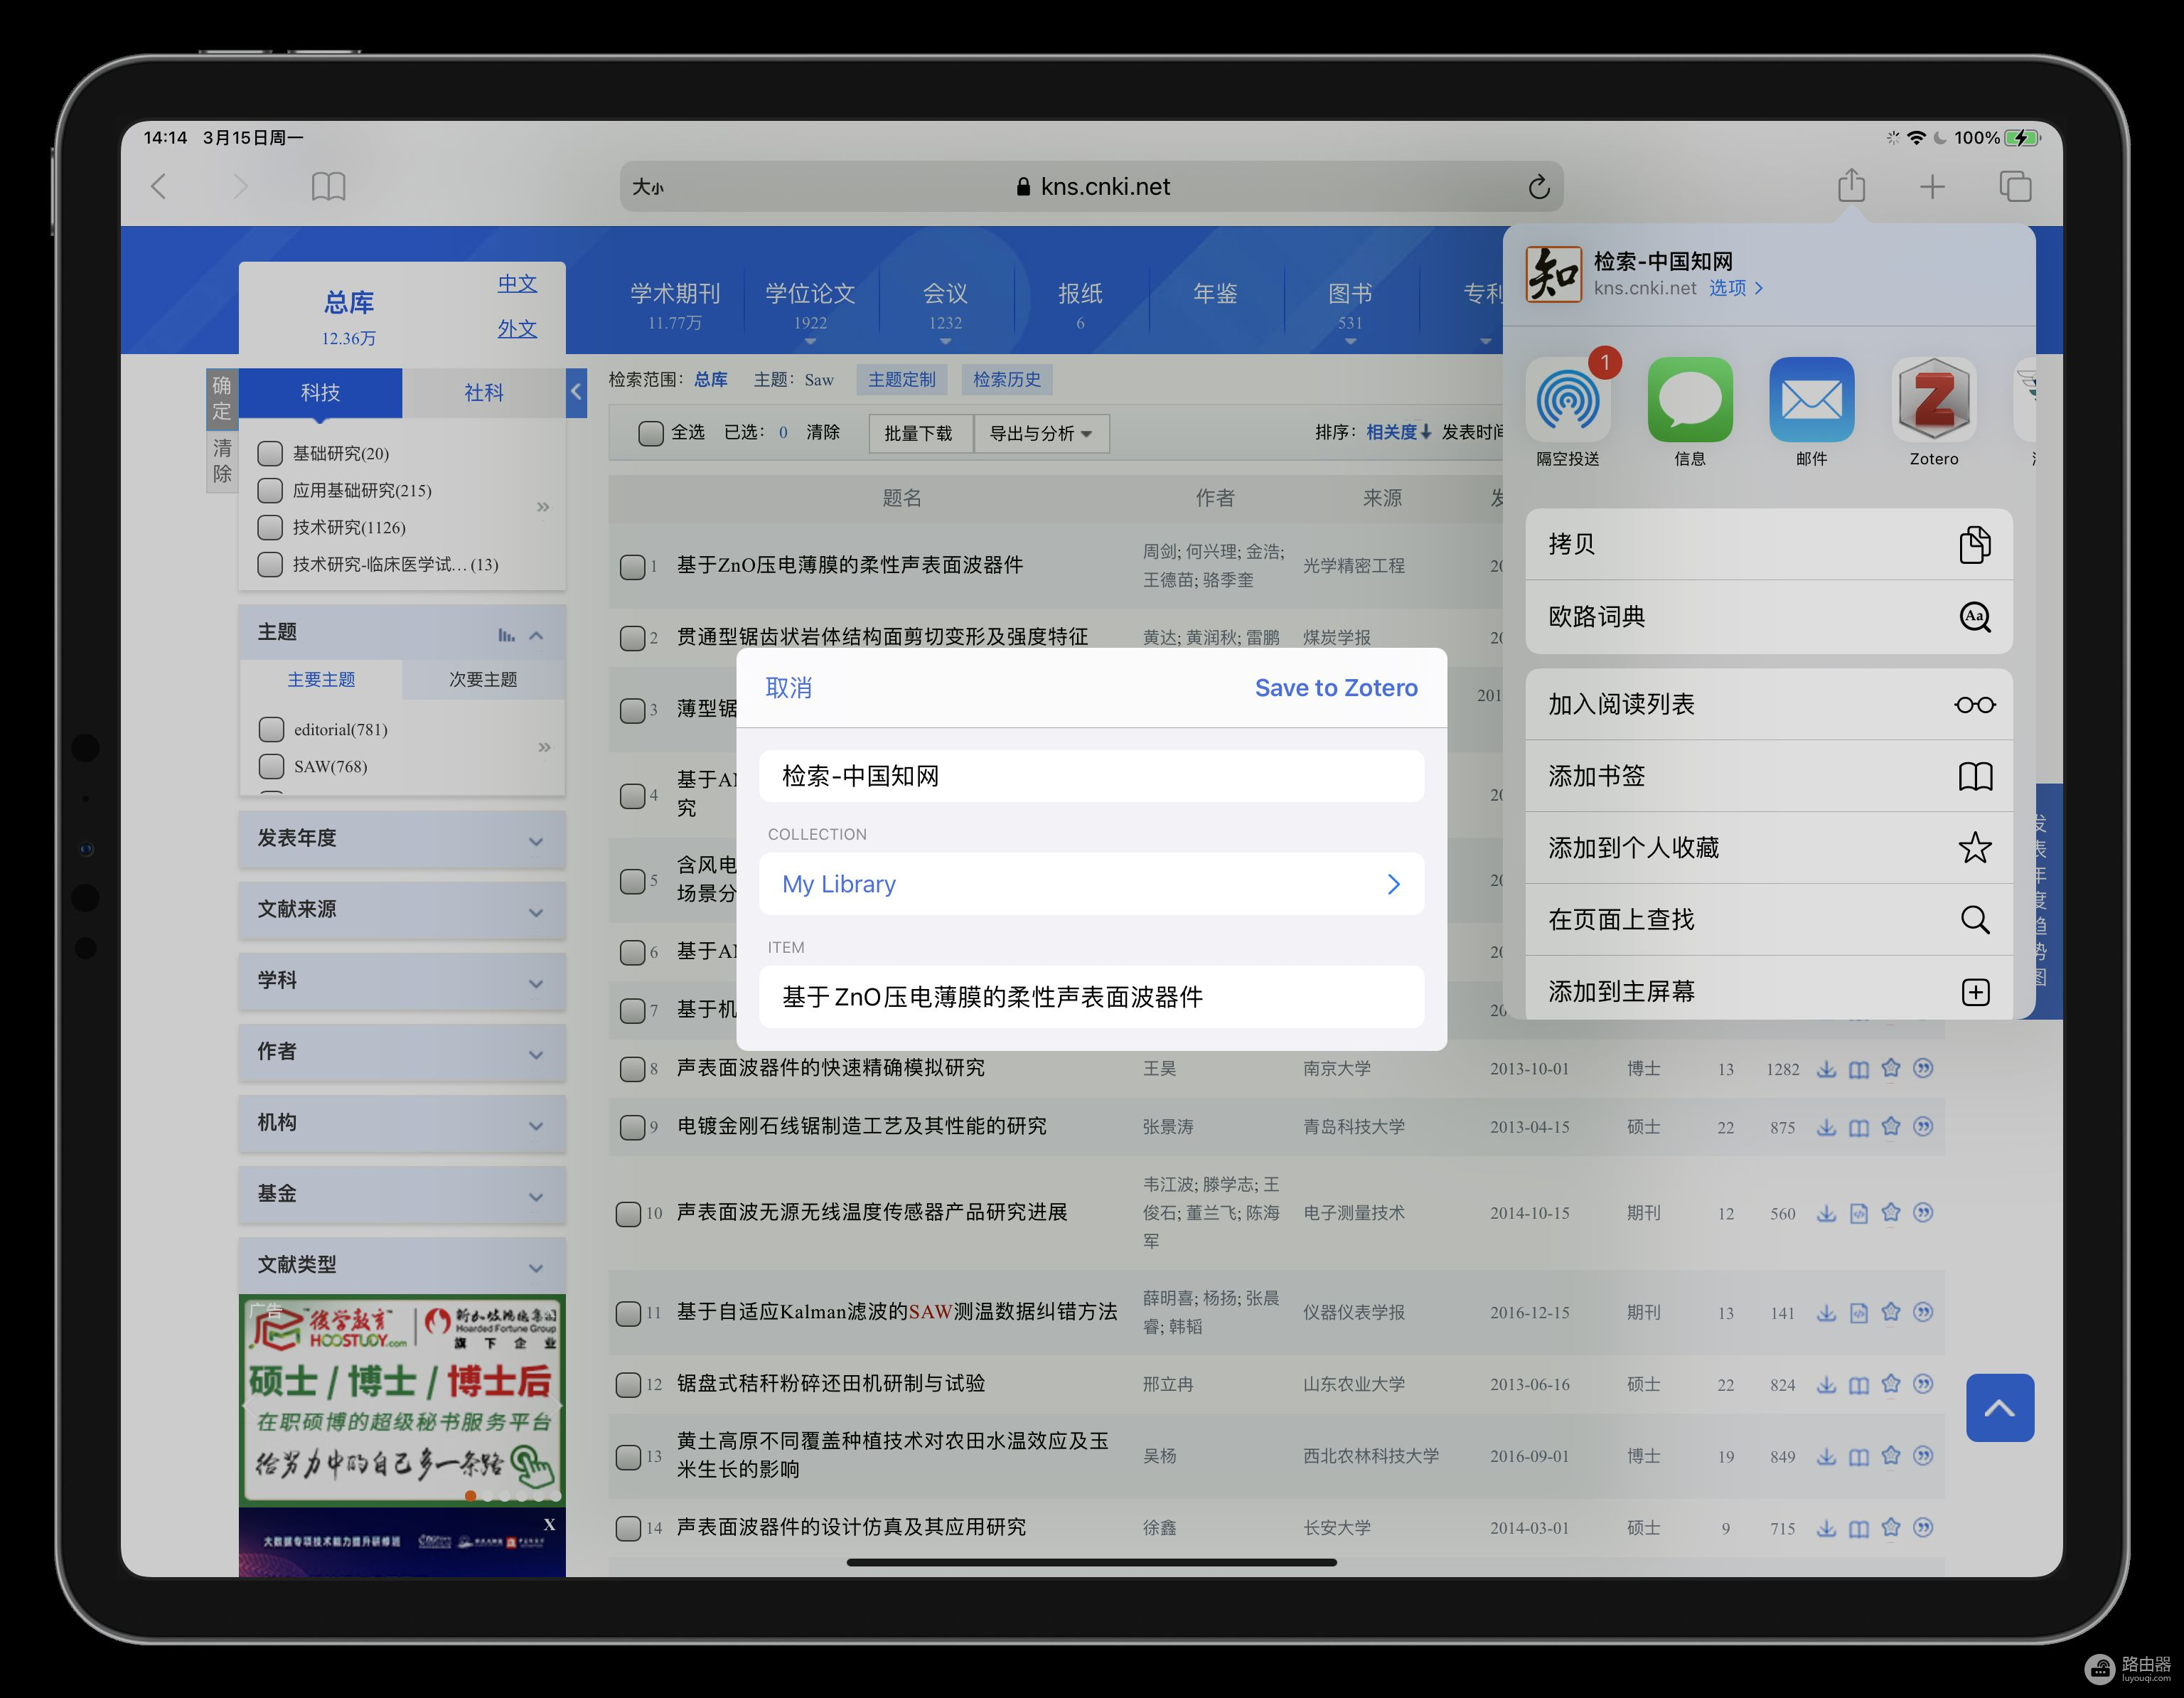Check the 基础研究(20) checkbox

tap(270, 454)
